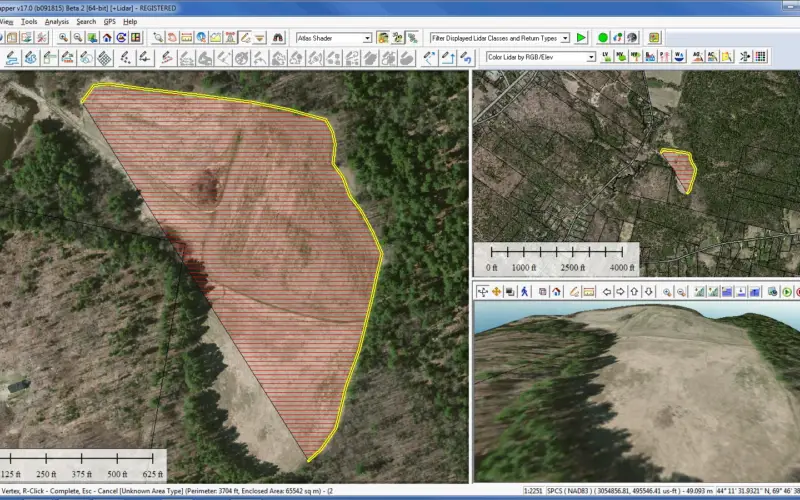Click the right arrow in 3D toolbar
800x500 pixels.
coord(620,292)
